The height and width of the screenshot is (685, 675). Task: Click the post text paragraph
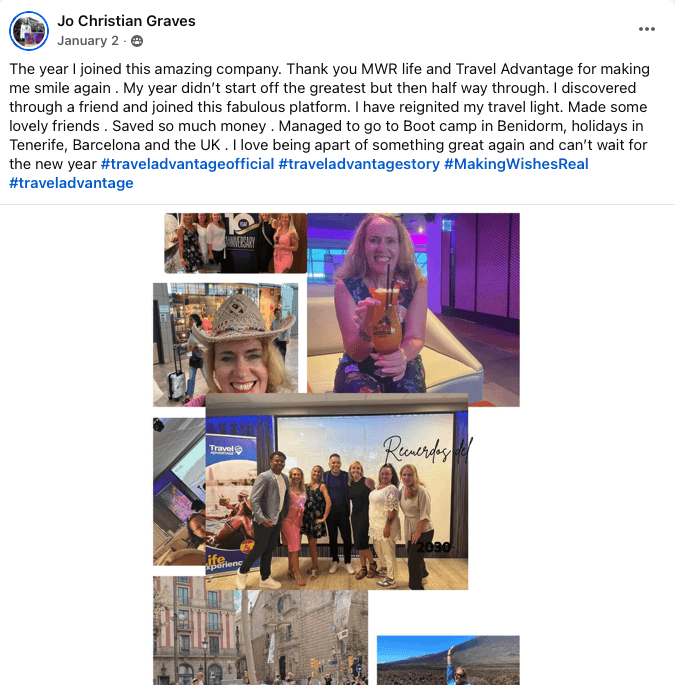(x=330, y=126)
